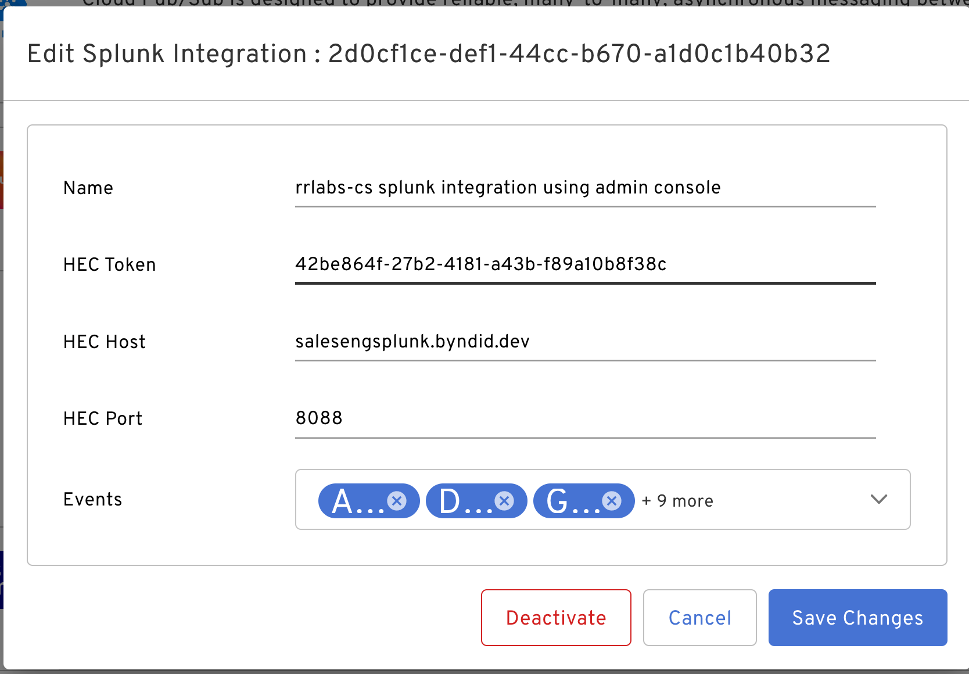This screenshot has height=674, width=970.
Task: Select the HEC Token field
Action: (585, 265)
